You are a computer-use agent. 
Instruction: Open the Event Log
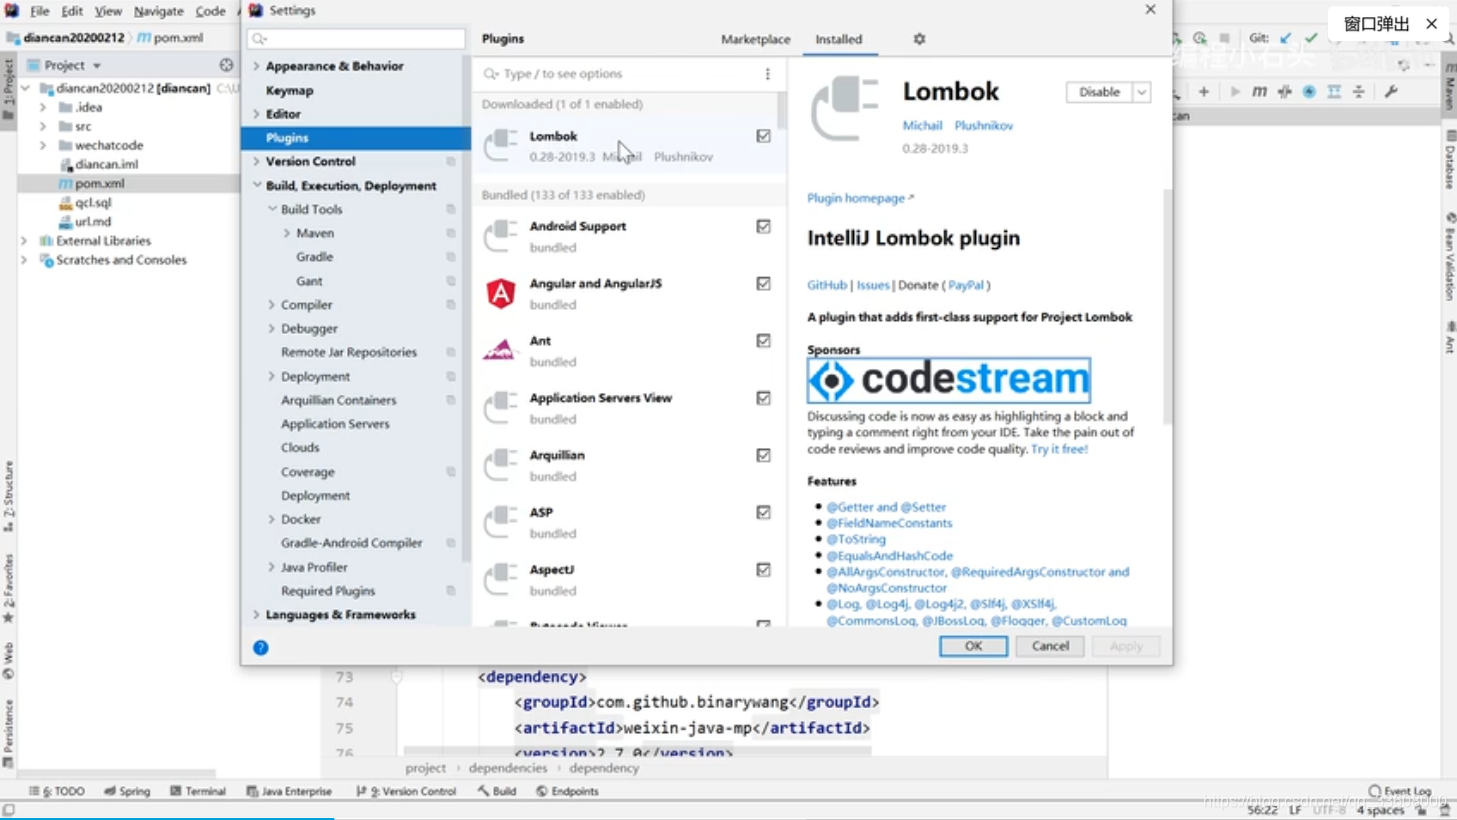coord(1400,791)
